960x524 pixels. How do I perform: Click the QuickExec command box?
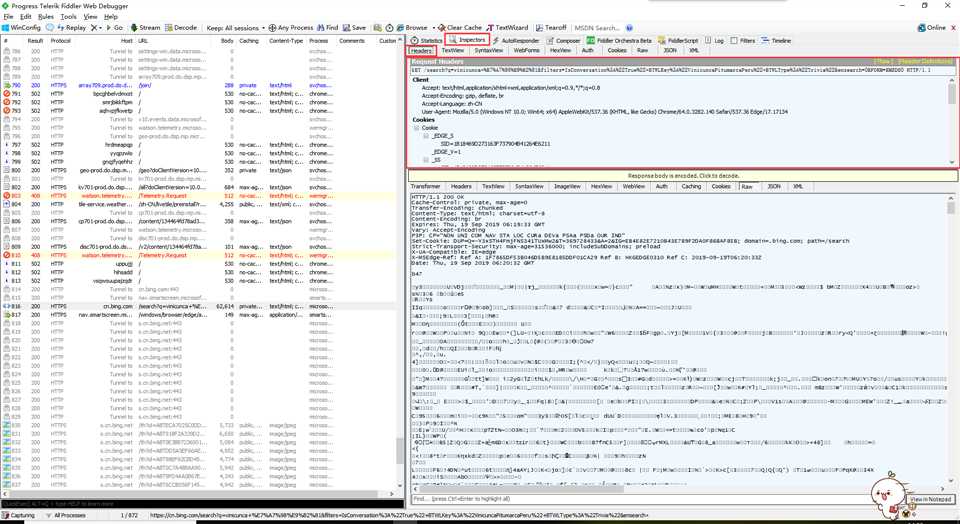point(202,504)
